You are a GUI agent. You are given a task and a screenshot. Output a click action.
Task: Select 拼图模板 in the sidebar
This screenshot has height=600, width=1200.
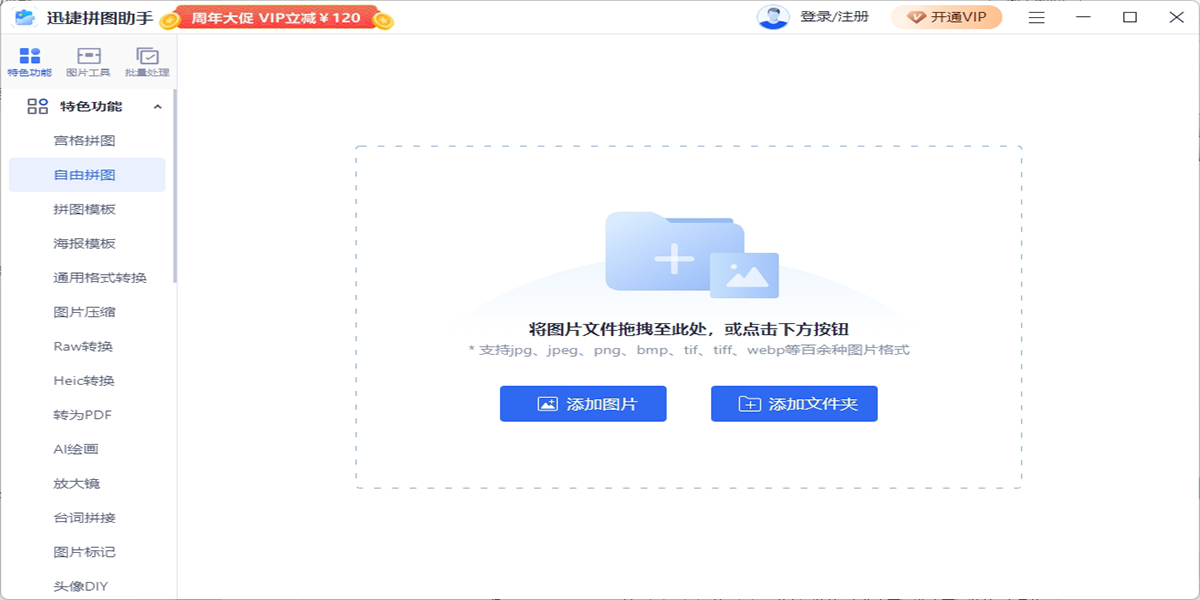click(x=87, y=209)
